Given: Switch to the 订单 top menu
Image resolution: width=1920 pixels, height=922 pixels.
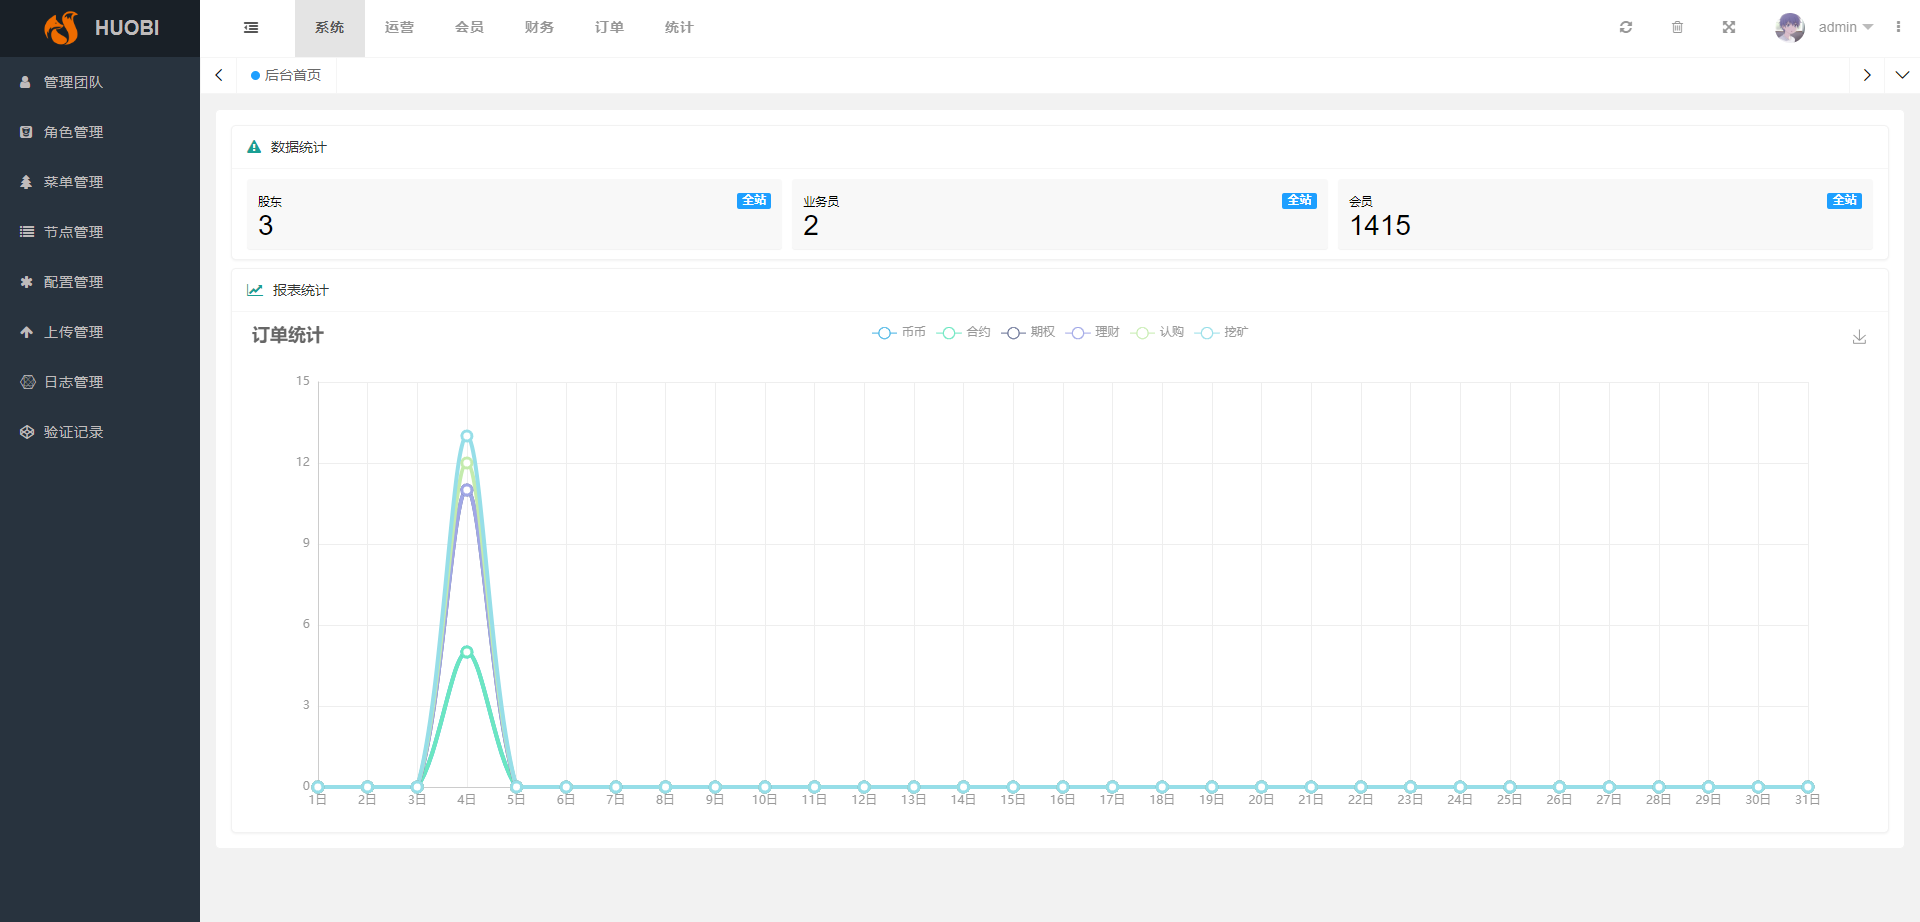Looking at the screenshot, I should click(610, 28).
